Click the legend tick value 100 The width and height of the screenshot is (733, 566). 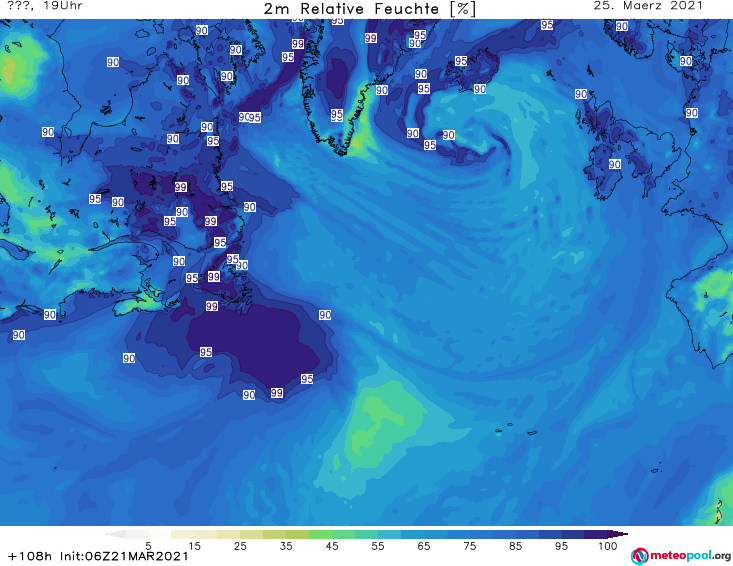click(x=608, y=546)
